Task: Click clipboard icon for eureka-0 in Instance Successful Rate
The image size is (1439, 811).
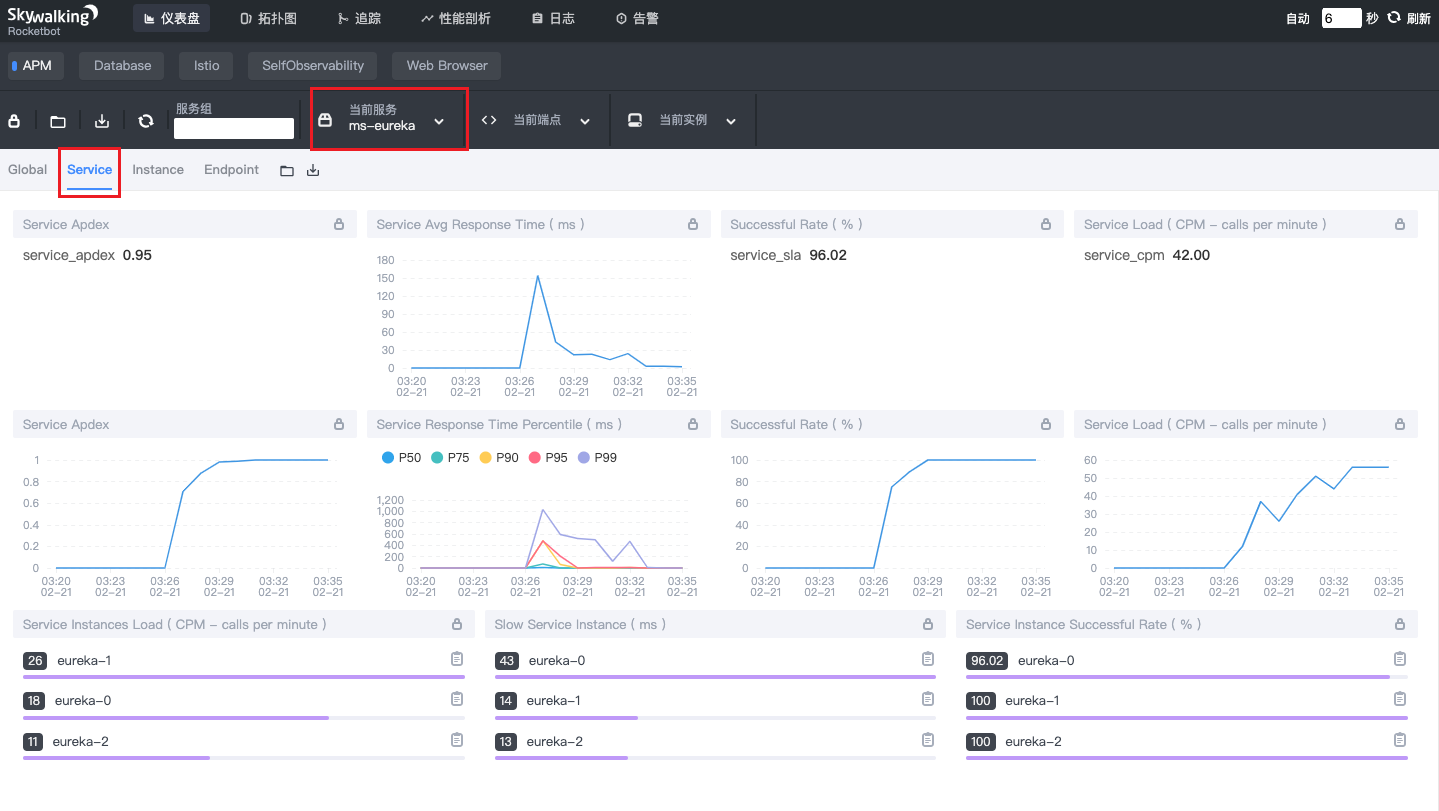Action: pyautogui.click(x=1400, y=659)
